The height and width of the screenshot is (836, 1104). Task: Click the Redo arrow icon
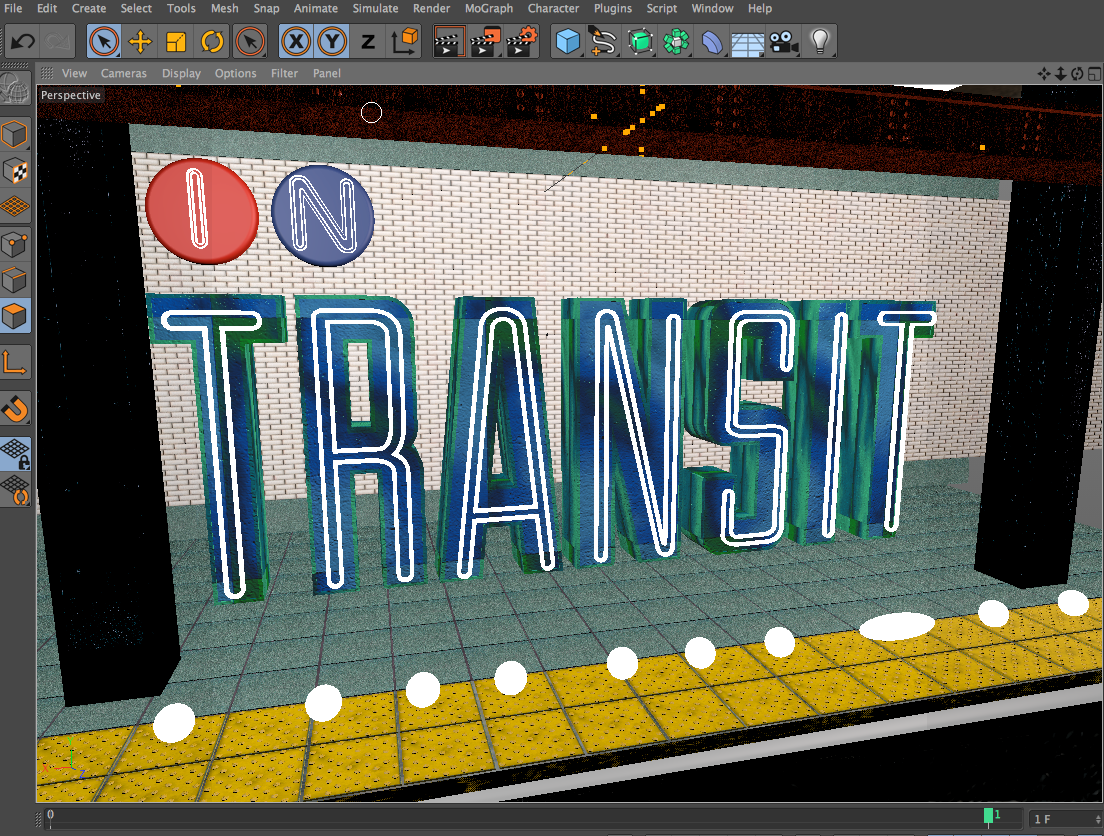coord(57,42)
